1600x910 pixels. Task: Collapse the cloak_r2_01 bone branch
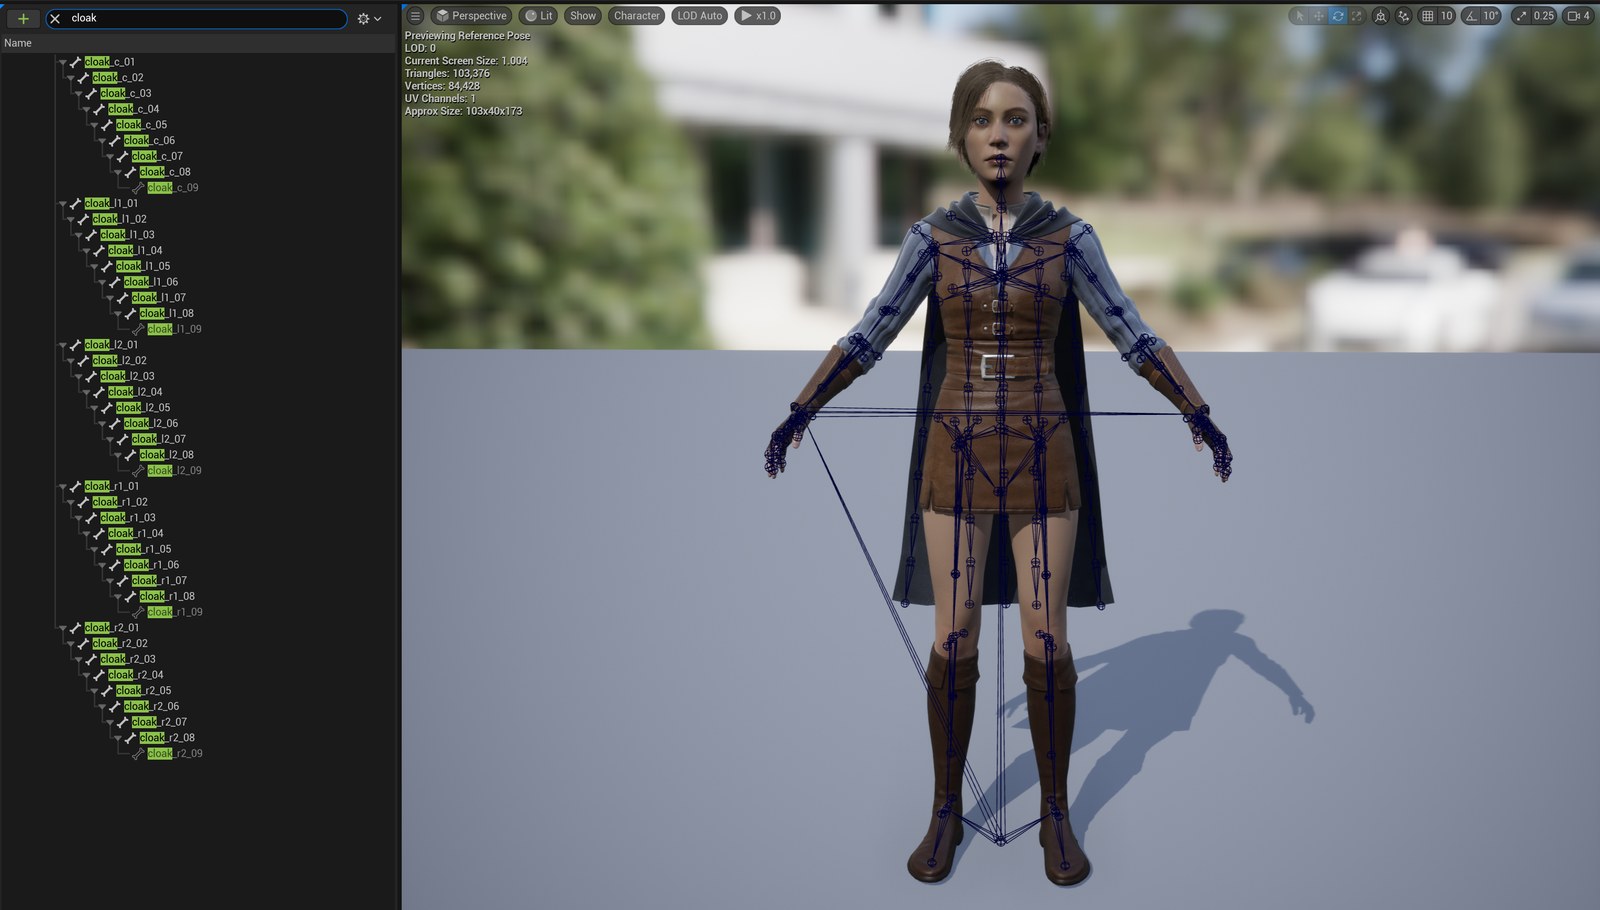coord(62,628)
